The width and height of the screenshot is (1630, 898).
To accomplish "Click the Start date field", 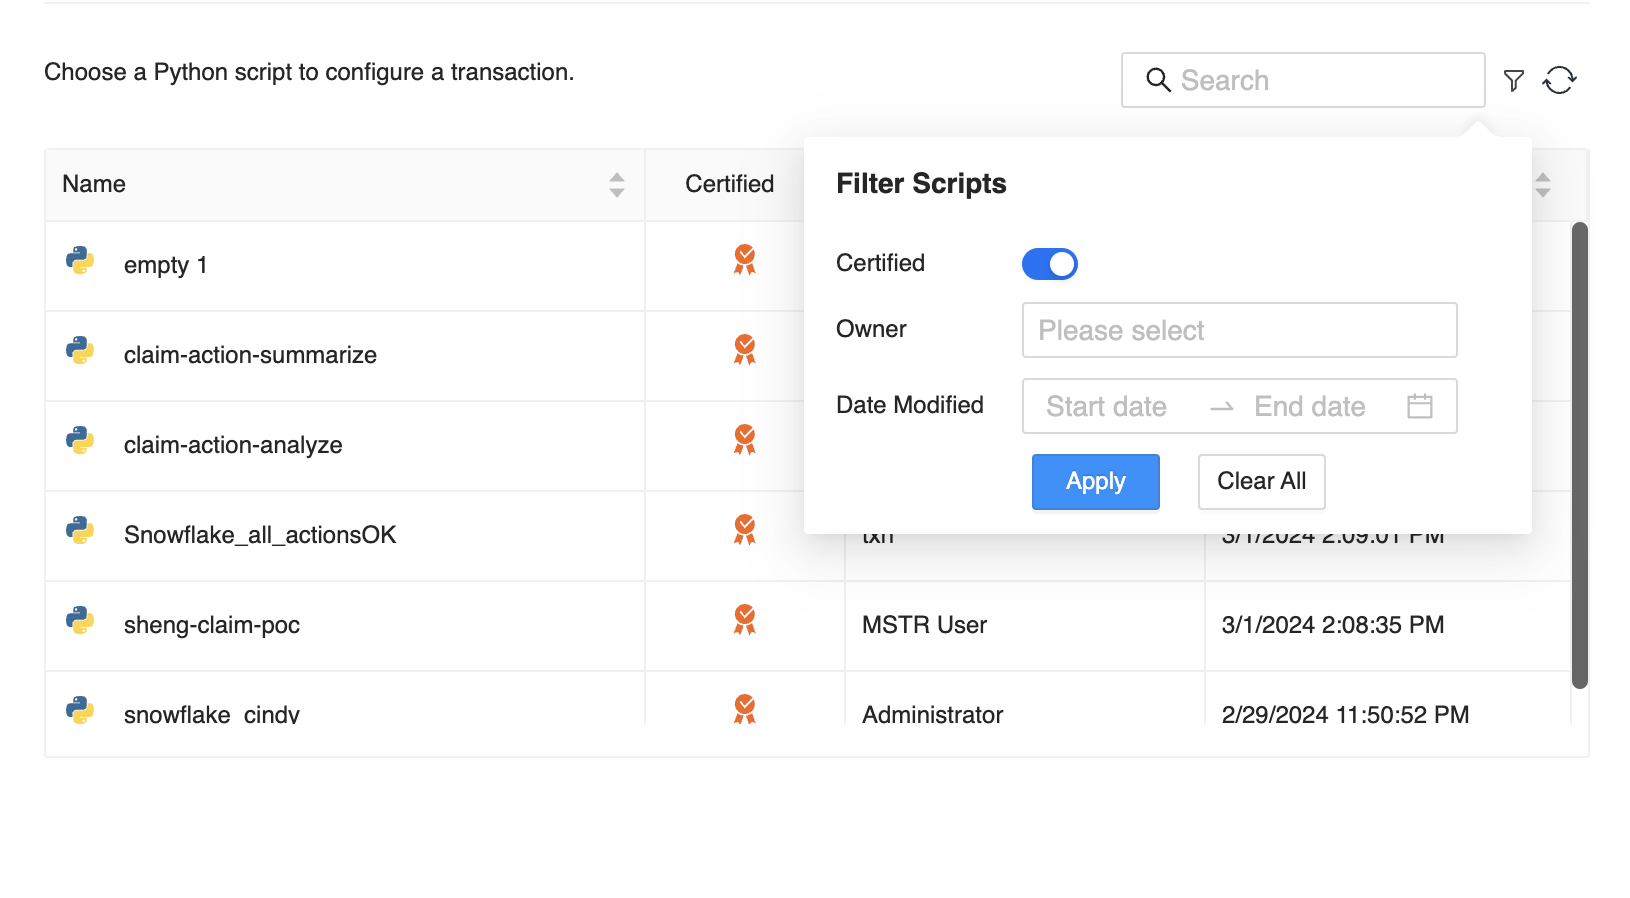I will (x=1106, y=406).
